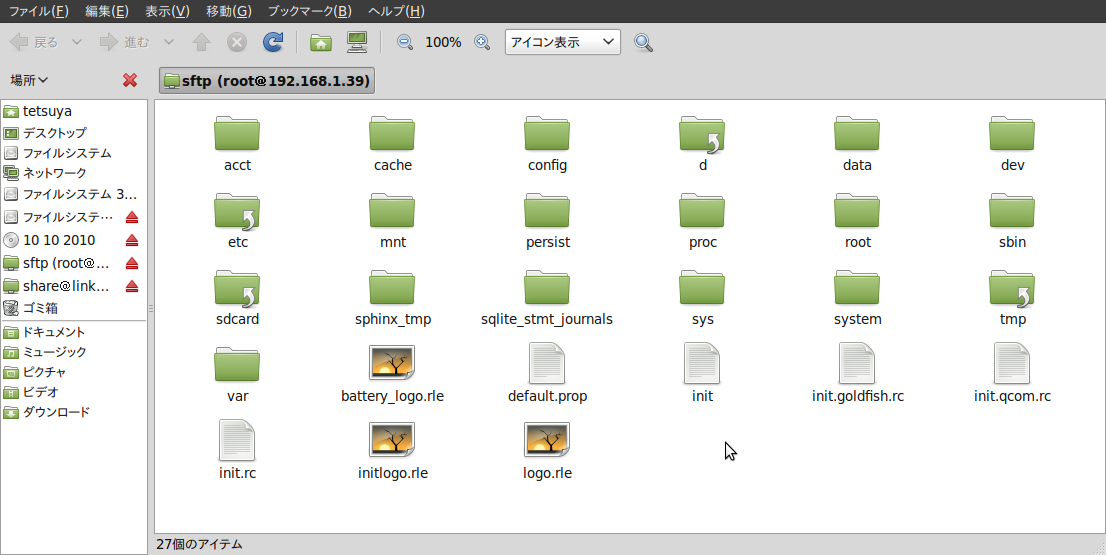The width and height of the screenshot is (1106, 555).
Task: Select ビデオ bookmark in sidebar
Action: pyautogui.click(x=73, y=392)
